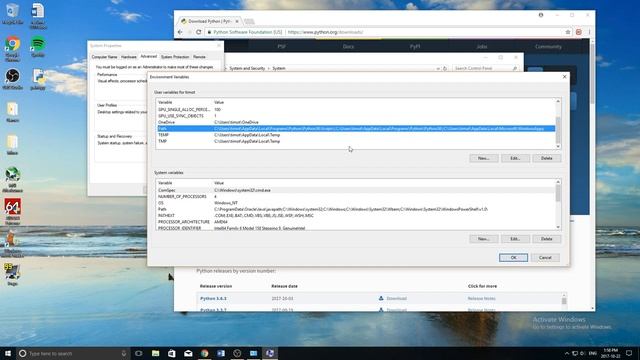Open Microsoft Store from the taskbar
Viewport: 640px width, 360px height.
[172, 353]
